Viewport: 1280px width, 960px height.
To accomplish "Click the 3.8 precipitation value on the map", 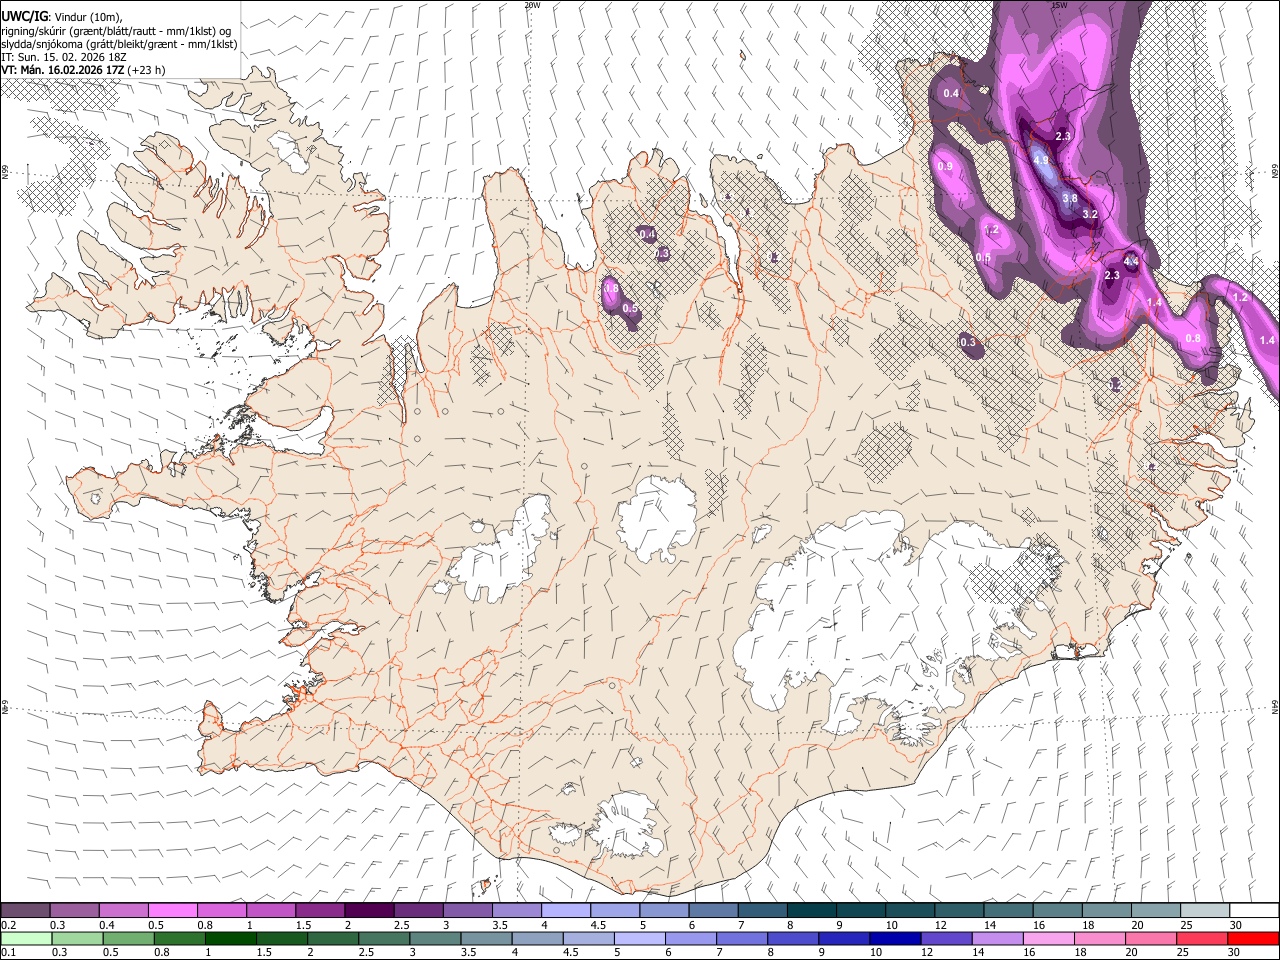I will (1070, 199).
